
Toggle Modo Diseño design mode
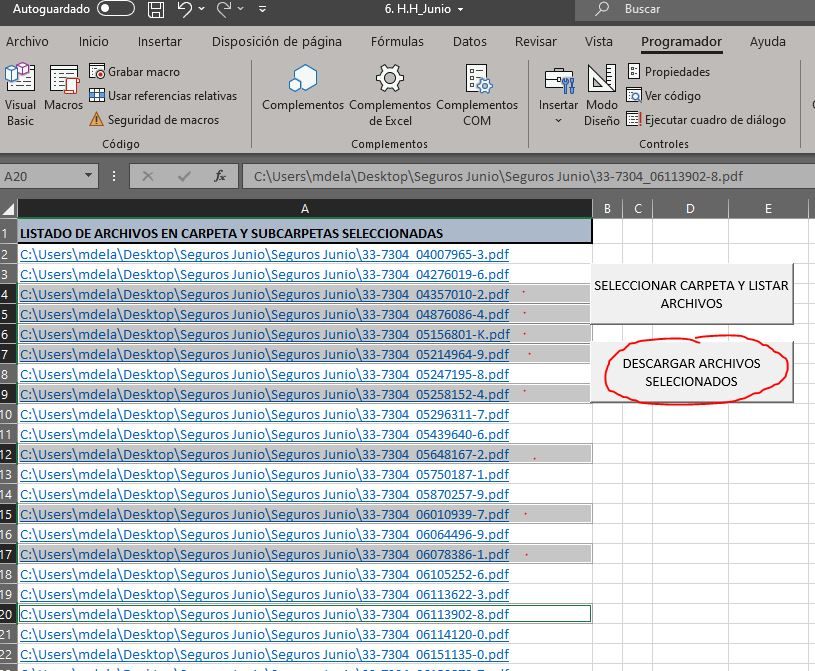pos(601,95)
